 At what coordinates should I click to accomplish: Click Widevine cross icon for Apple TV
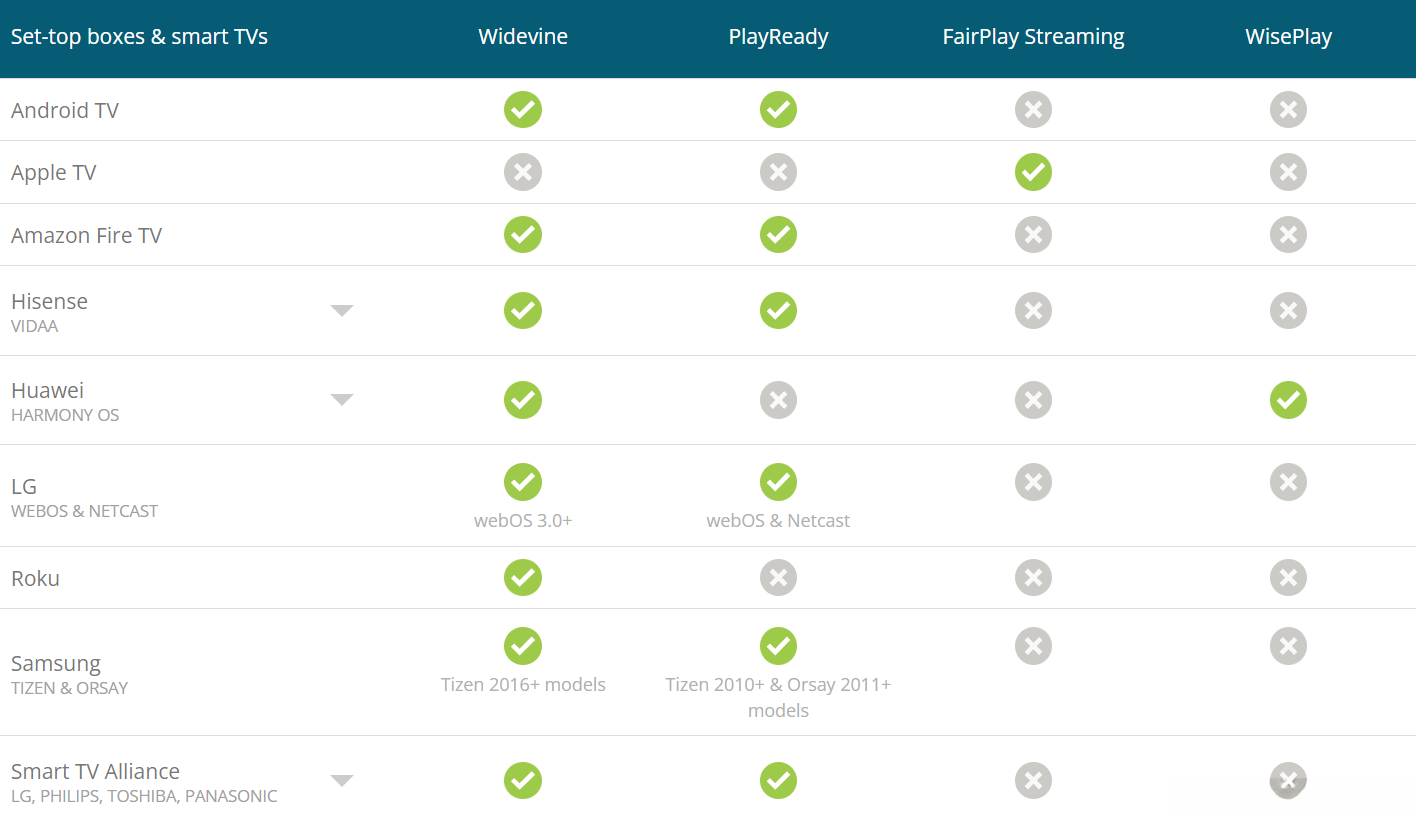[x=522, y=172]
